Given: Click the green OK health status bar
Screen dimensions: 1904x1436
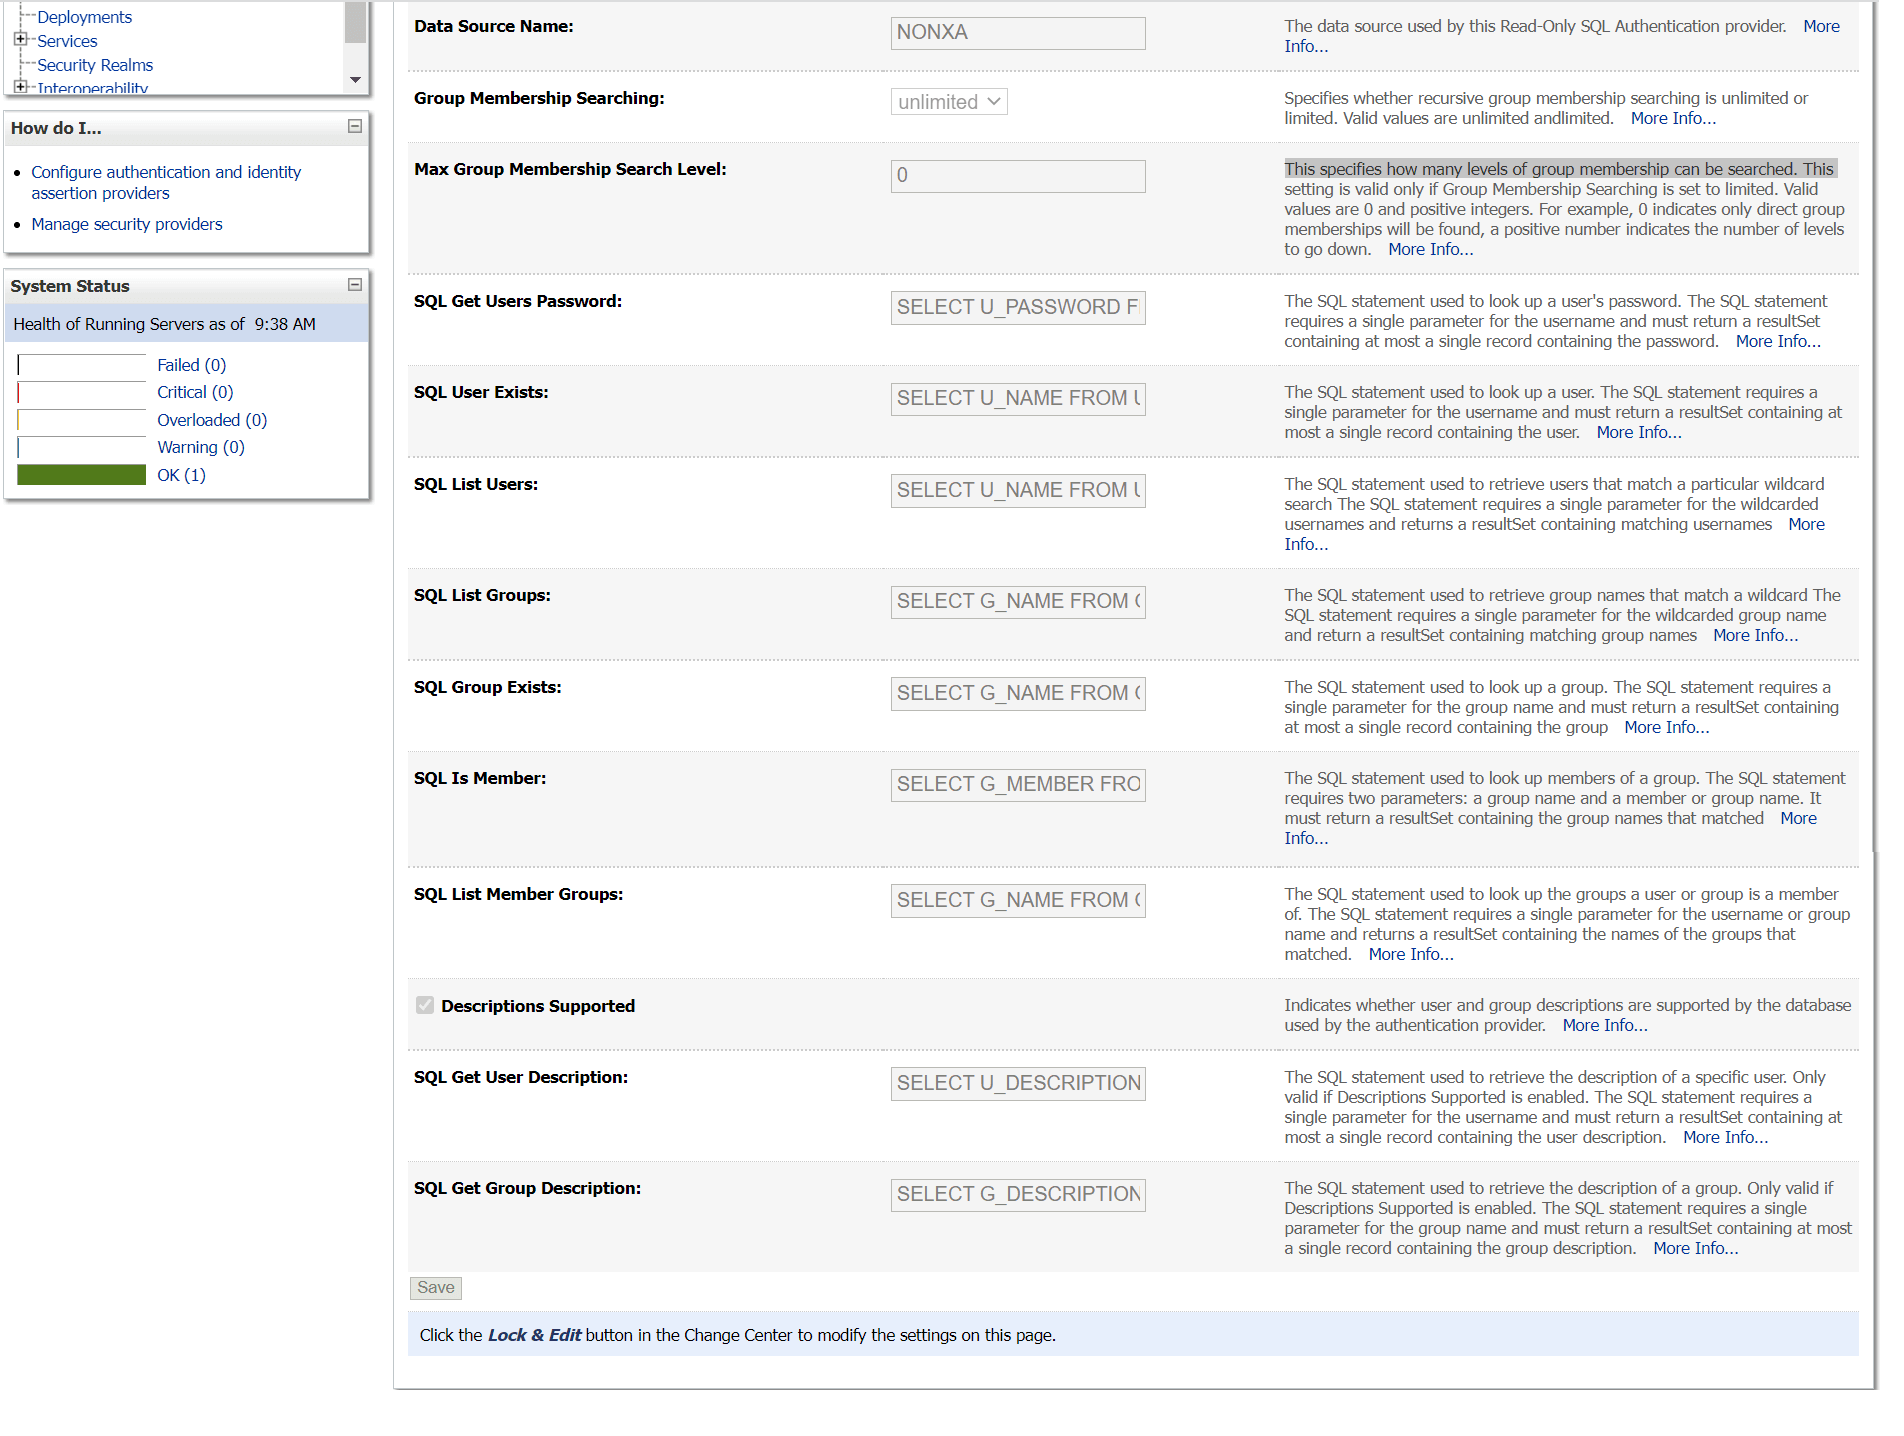Looking at the screenshot, I should point(81,474).
